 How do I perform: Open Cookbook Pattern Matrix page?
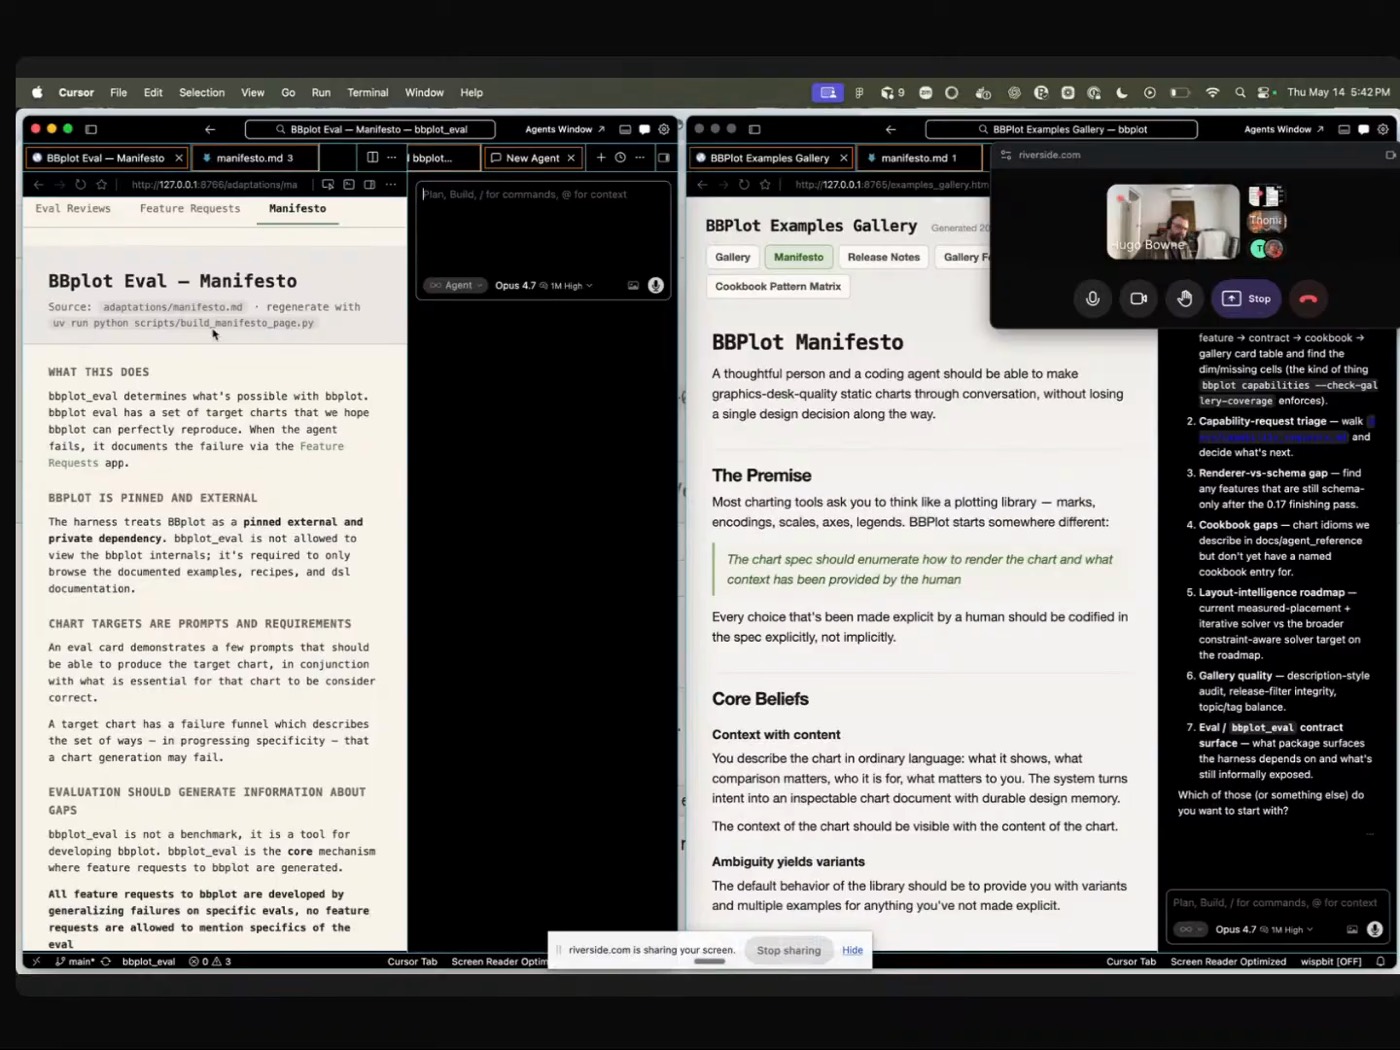tap(777, 286)
